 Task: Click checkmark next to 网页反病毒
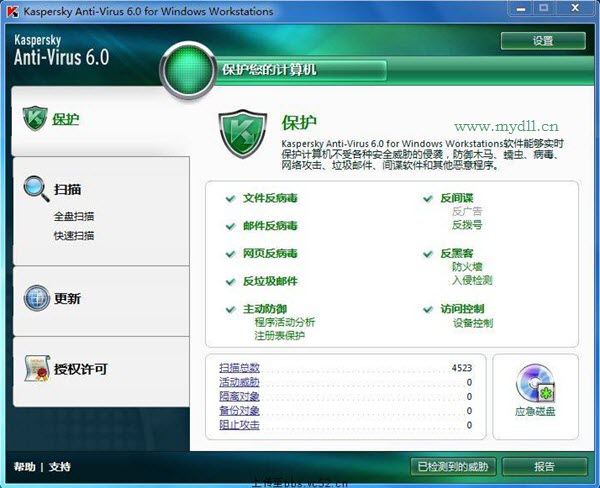tap(230, 254)
